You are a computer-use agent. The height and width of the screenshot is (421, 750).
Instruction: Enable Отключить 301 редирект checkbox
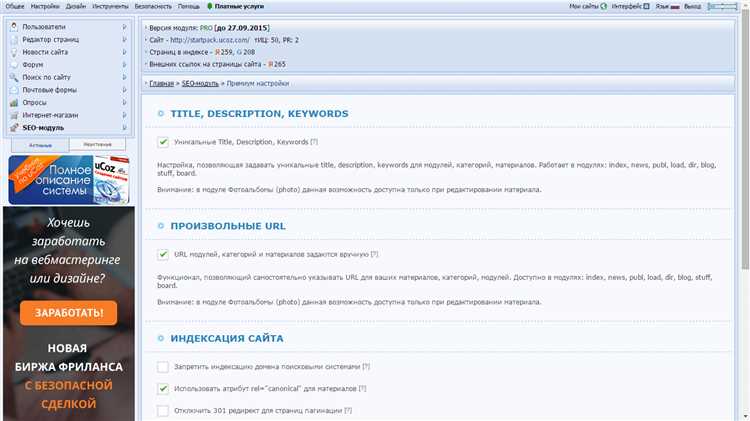pyautogui.click(x=163, y=410)
